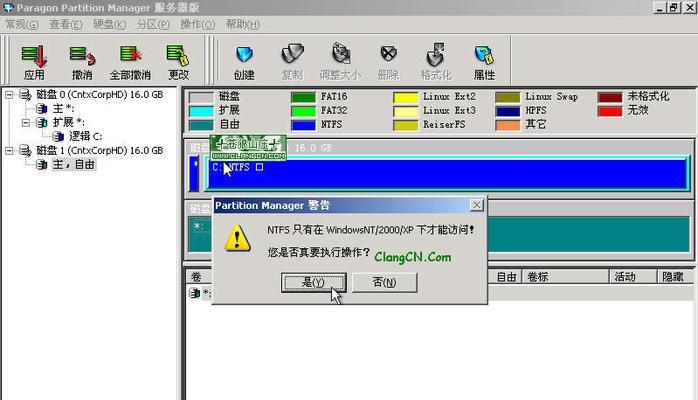The height and width of the screenshot is (400, 698).
Task: Click the 磁盘 gray legend swatch
Action: pyautogui.click(x=201, y=97)
